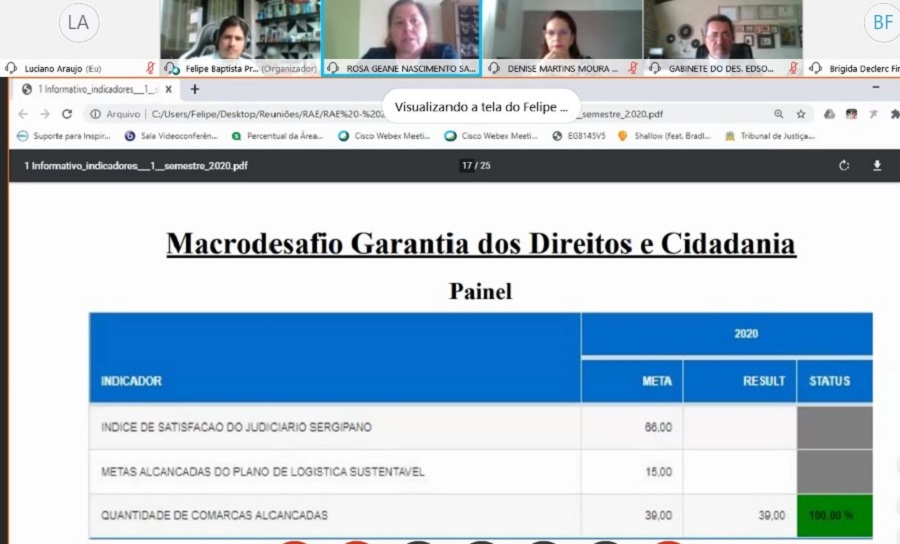
Task: Open the Suporte para Inspir bookmark
Action: [x=64, y=136]
